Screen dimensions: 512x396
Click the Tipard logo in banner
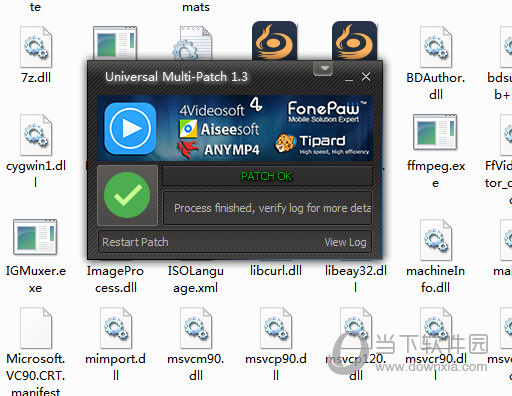pyautogui.click(x=322, y=144)
